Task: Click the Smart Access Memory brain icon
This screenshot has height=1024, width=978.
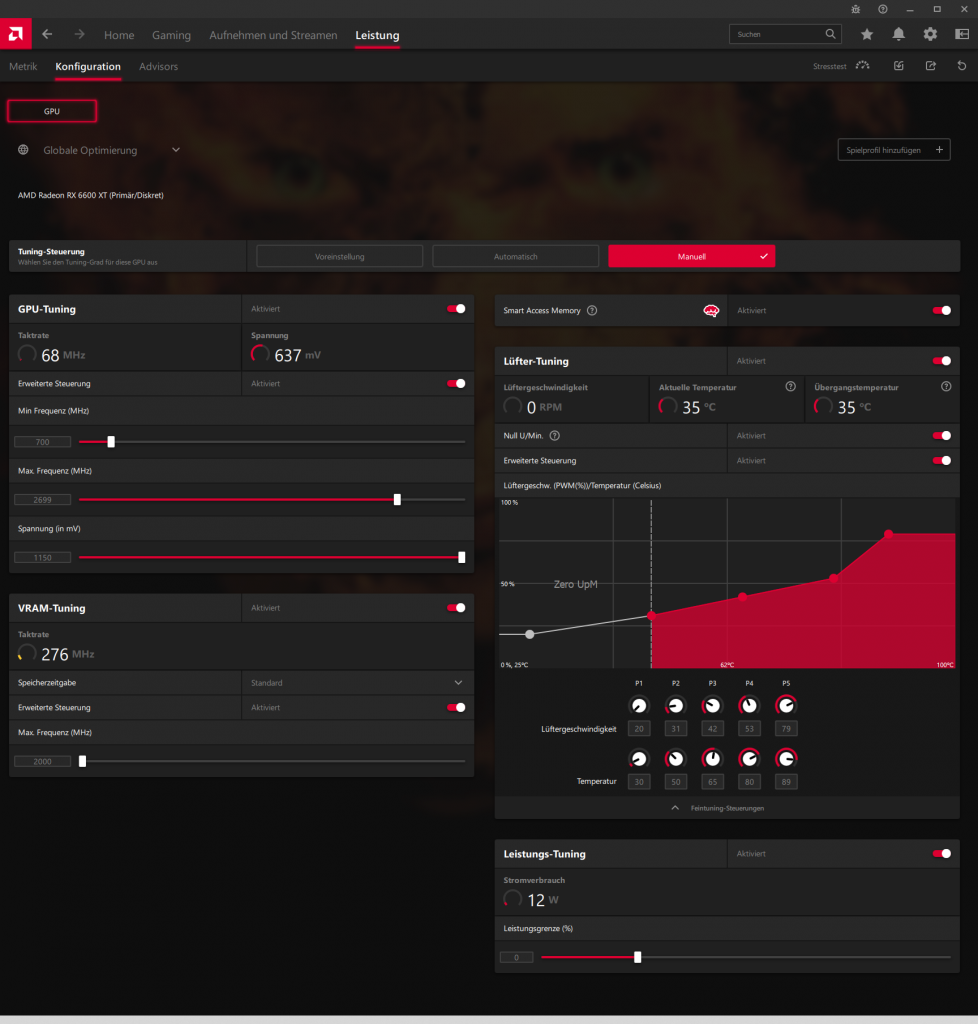Action: point(711,311)
